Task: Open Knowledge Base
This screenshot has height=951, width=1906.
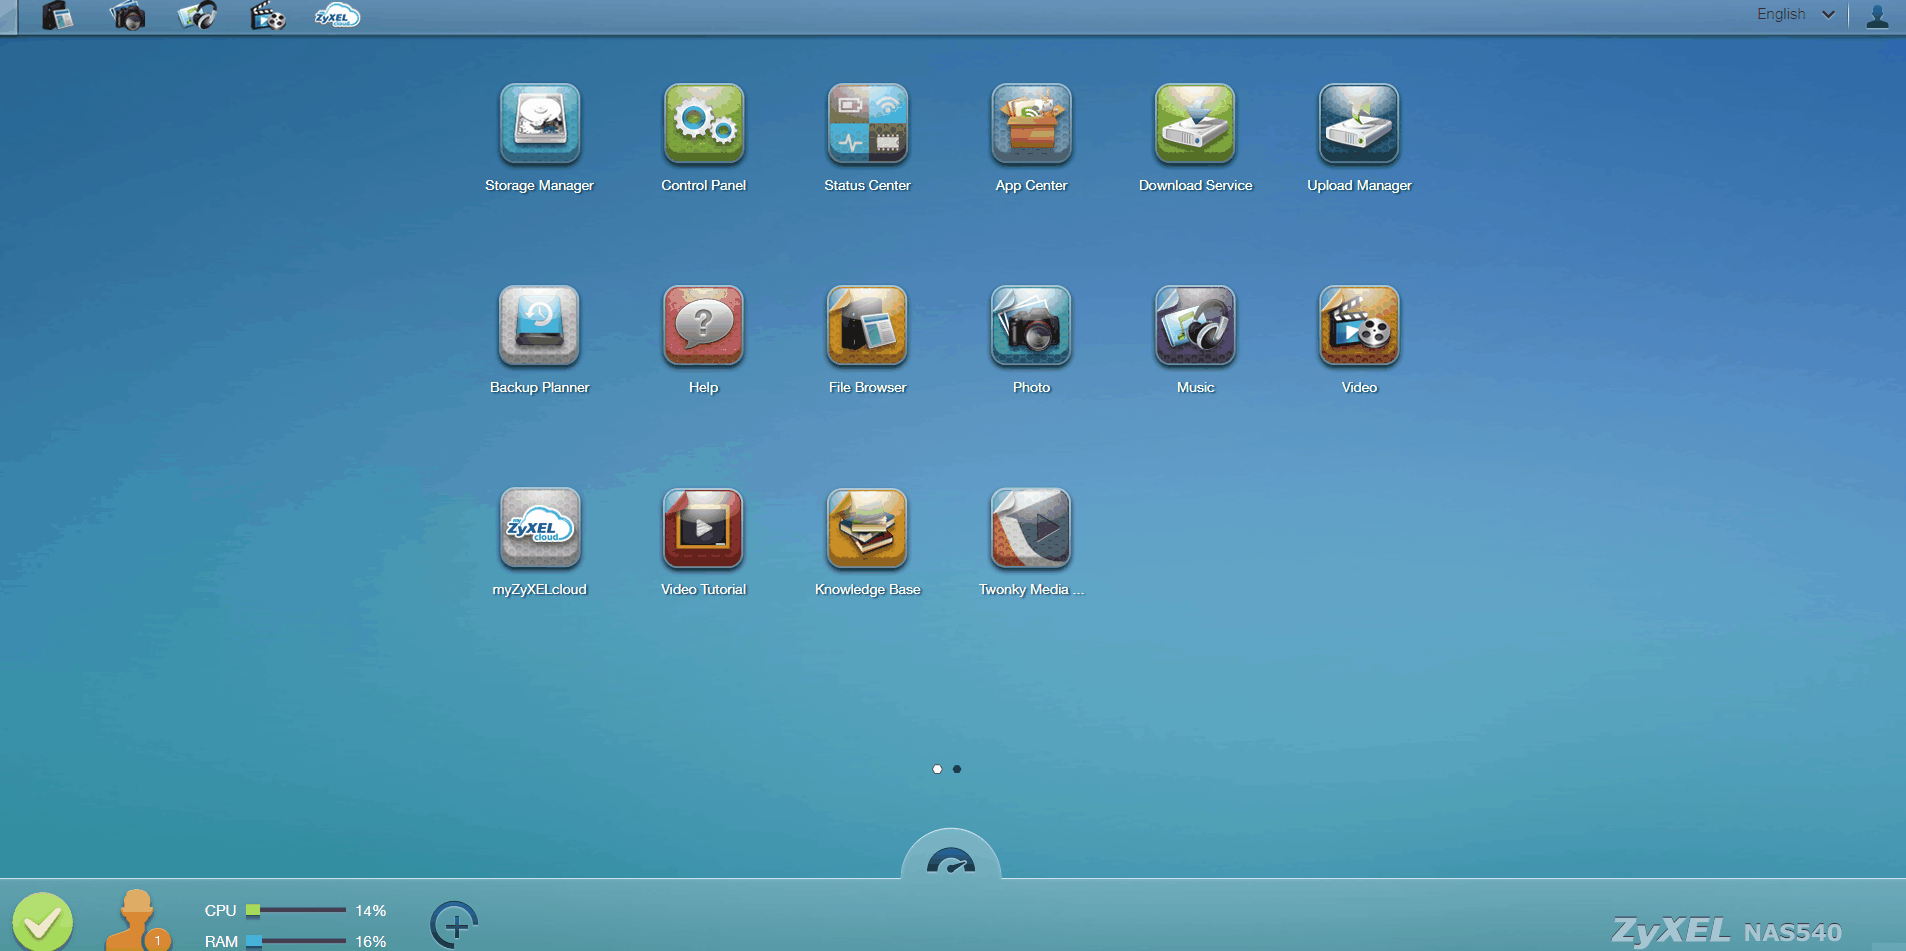Action: click(x=867, y=527)
